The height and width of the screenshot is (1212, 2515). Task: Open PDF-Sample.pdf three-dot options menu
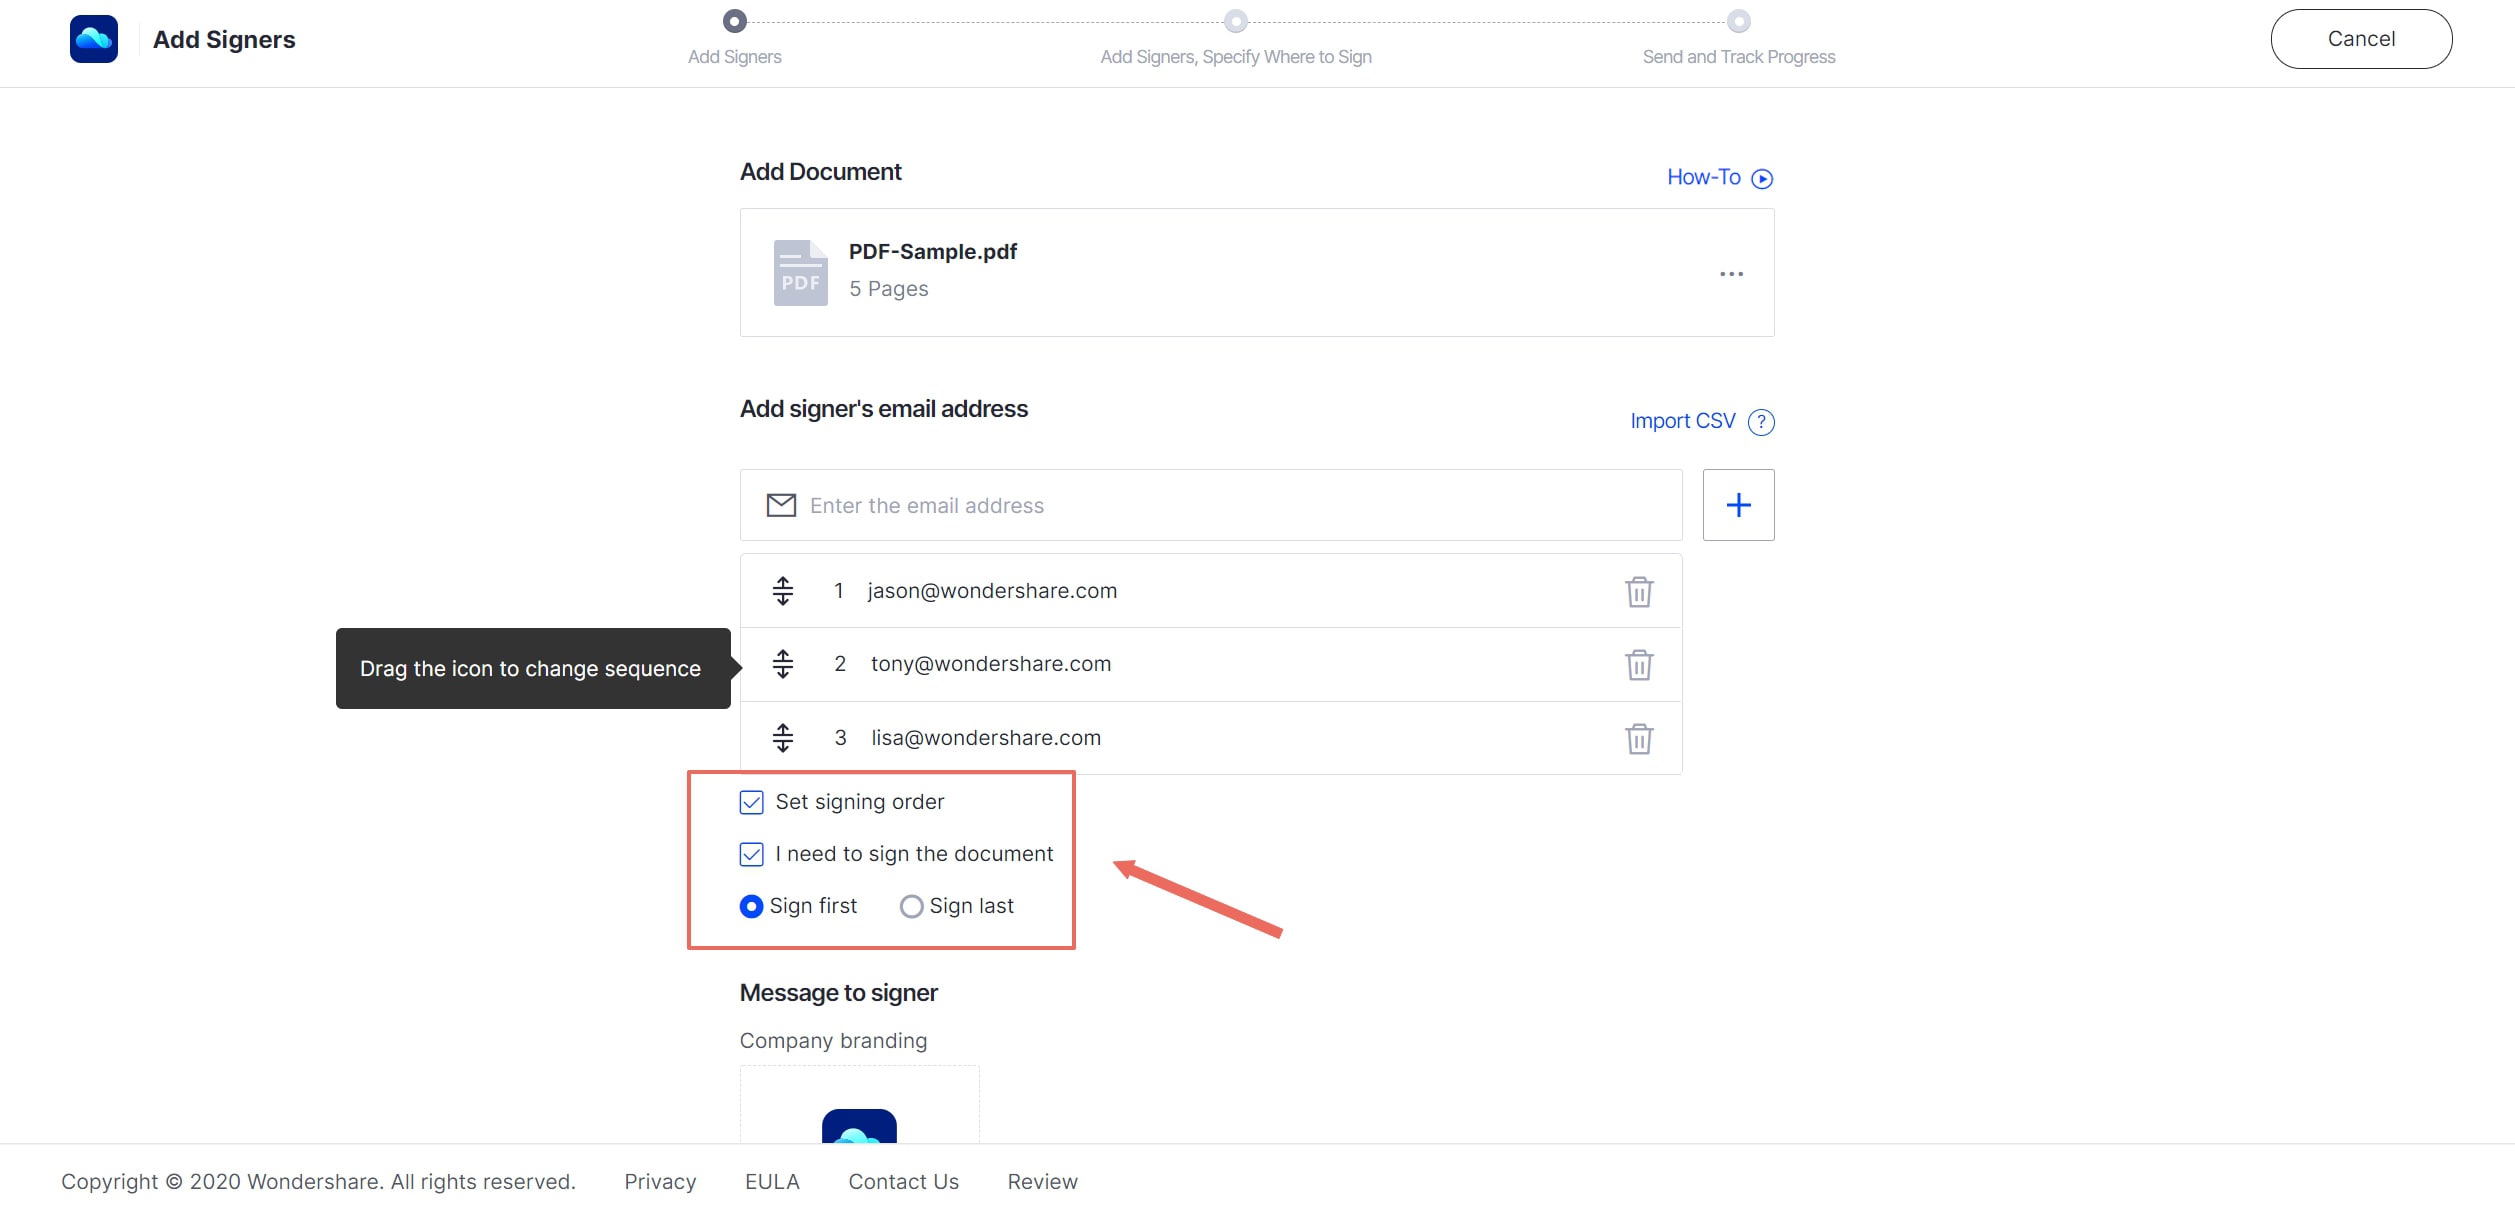[1731, 274]
